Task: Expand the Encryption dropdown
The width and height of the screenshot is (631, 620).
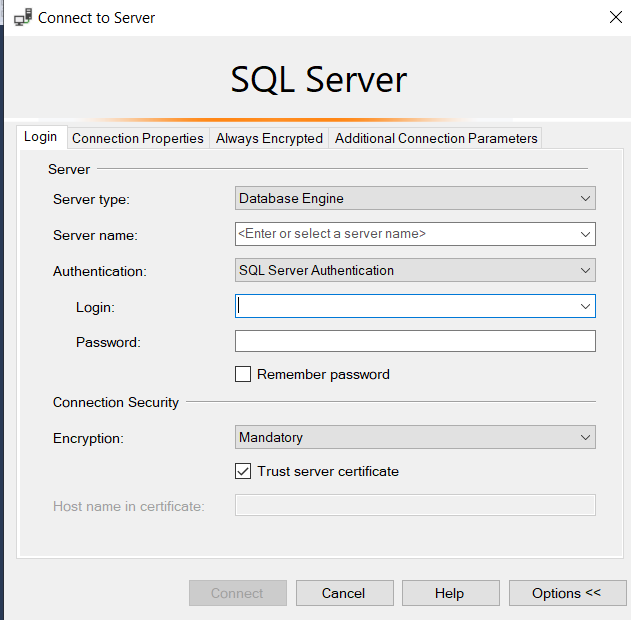Action: (x=415, y=437)
